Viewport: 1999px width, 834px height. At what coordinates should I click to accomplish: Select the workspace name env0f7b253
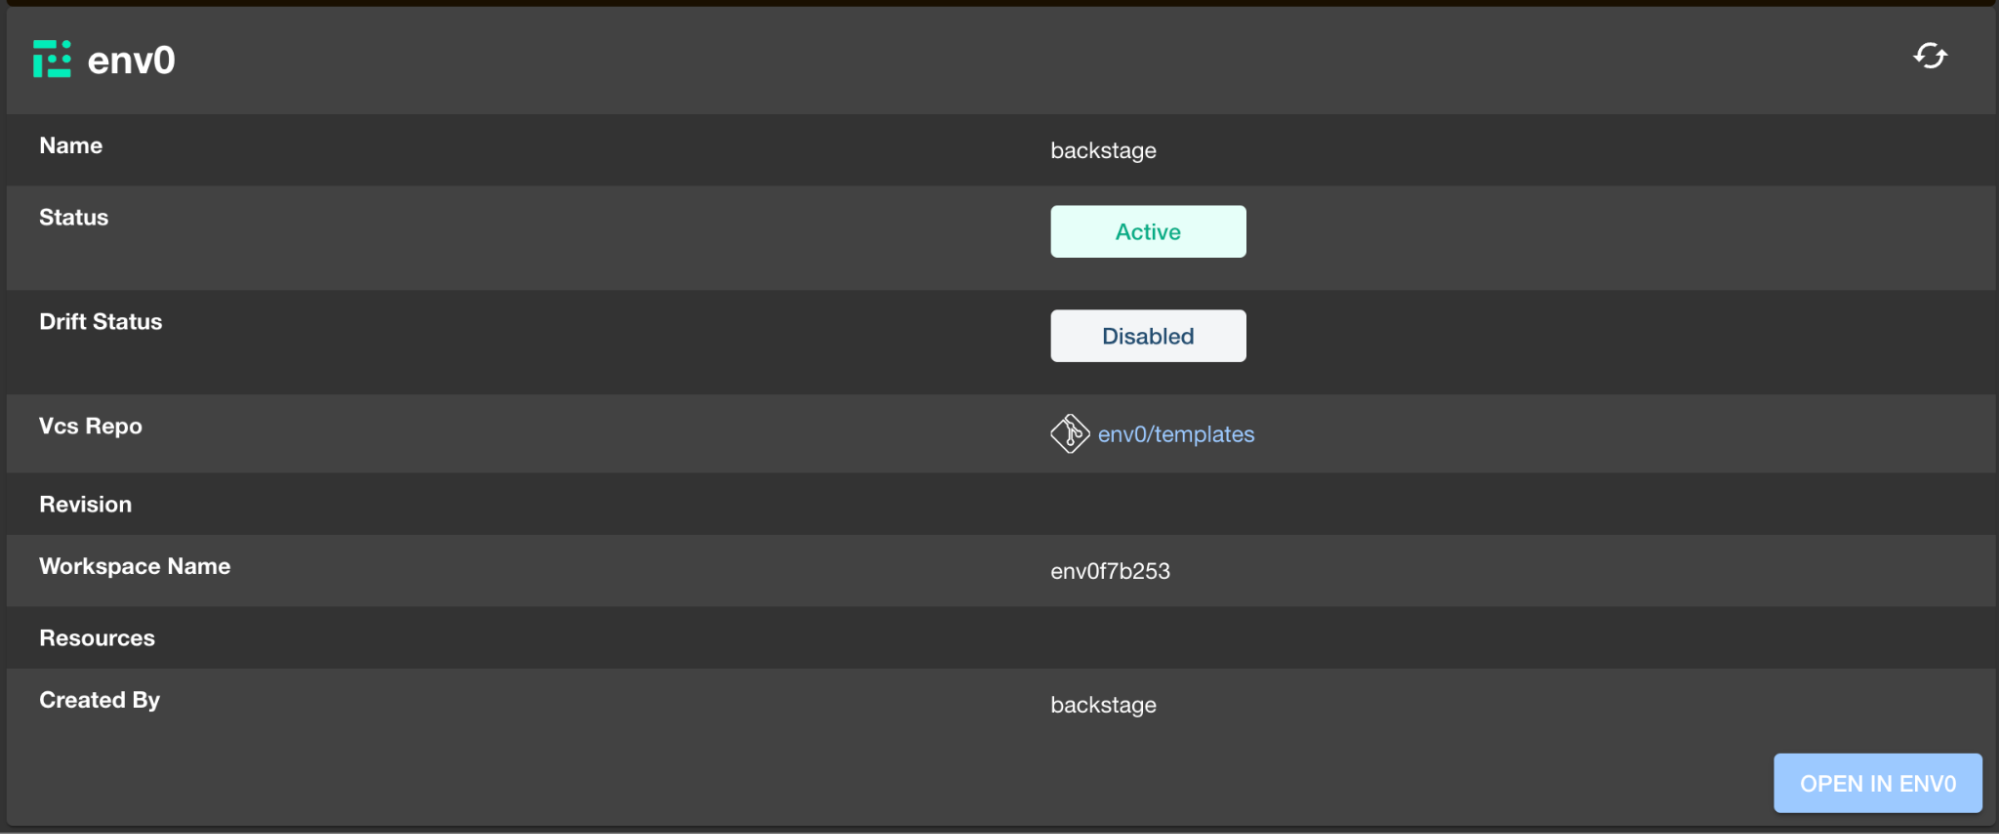(1110, 571)
